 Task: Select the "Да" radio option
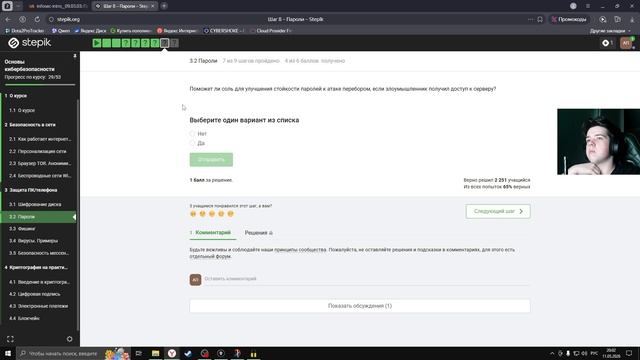coord(192,143)
